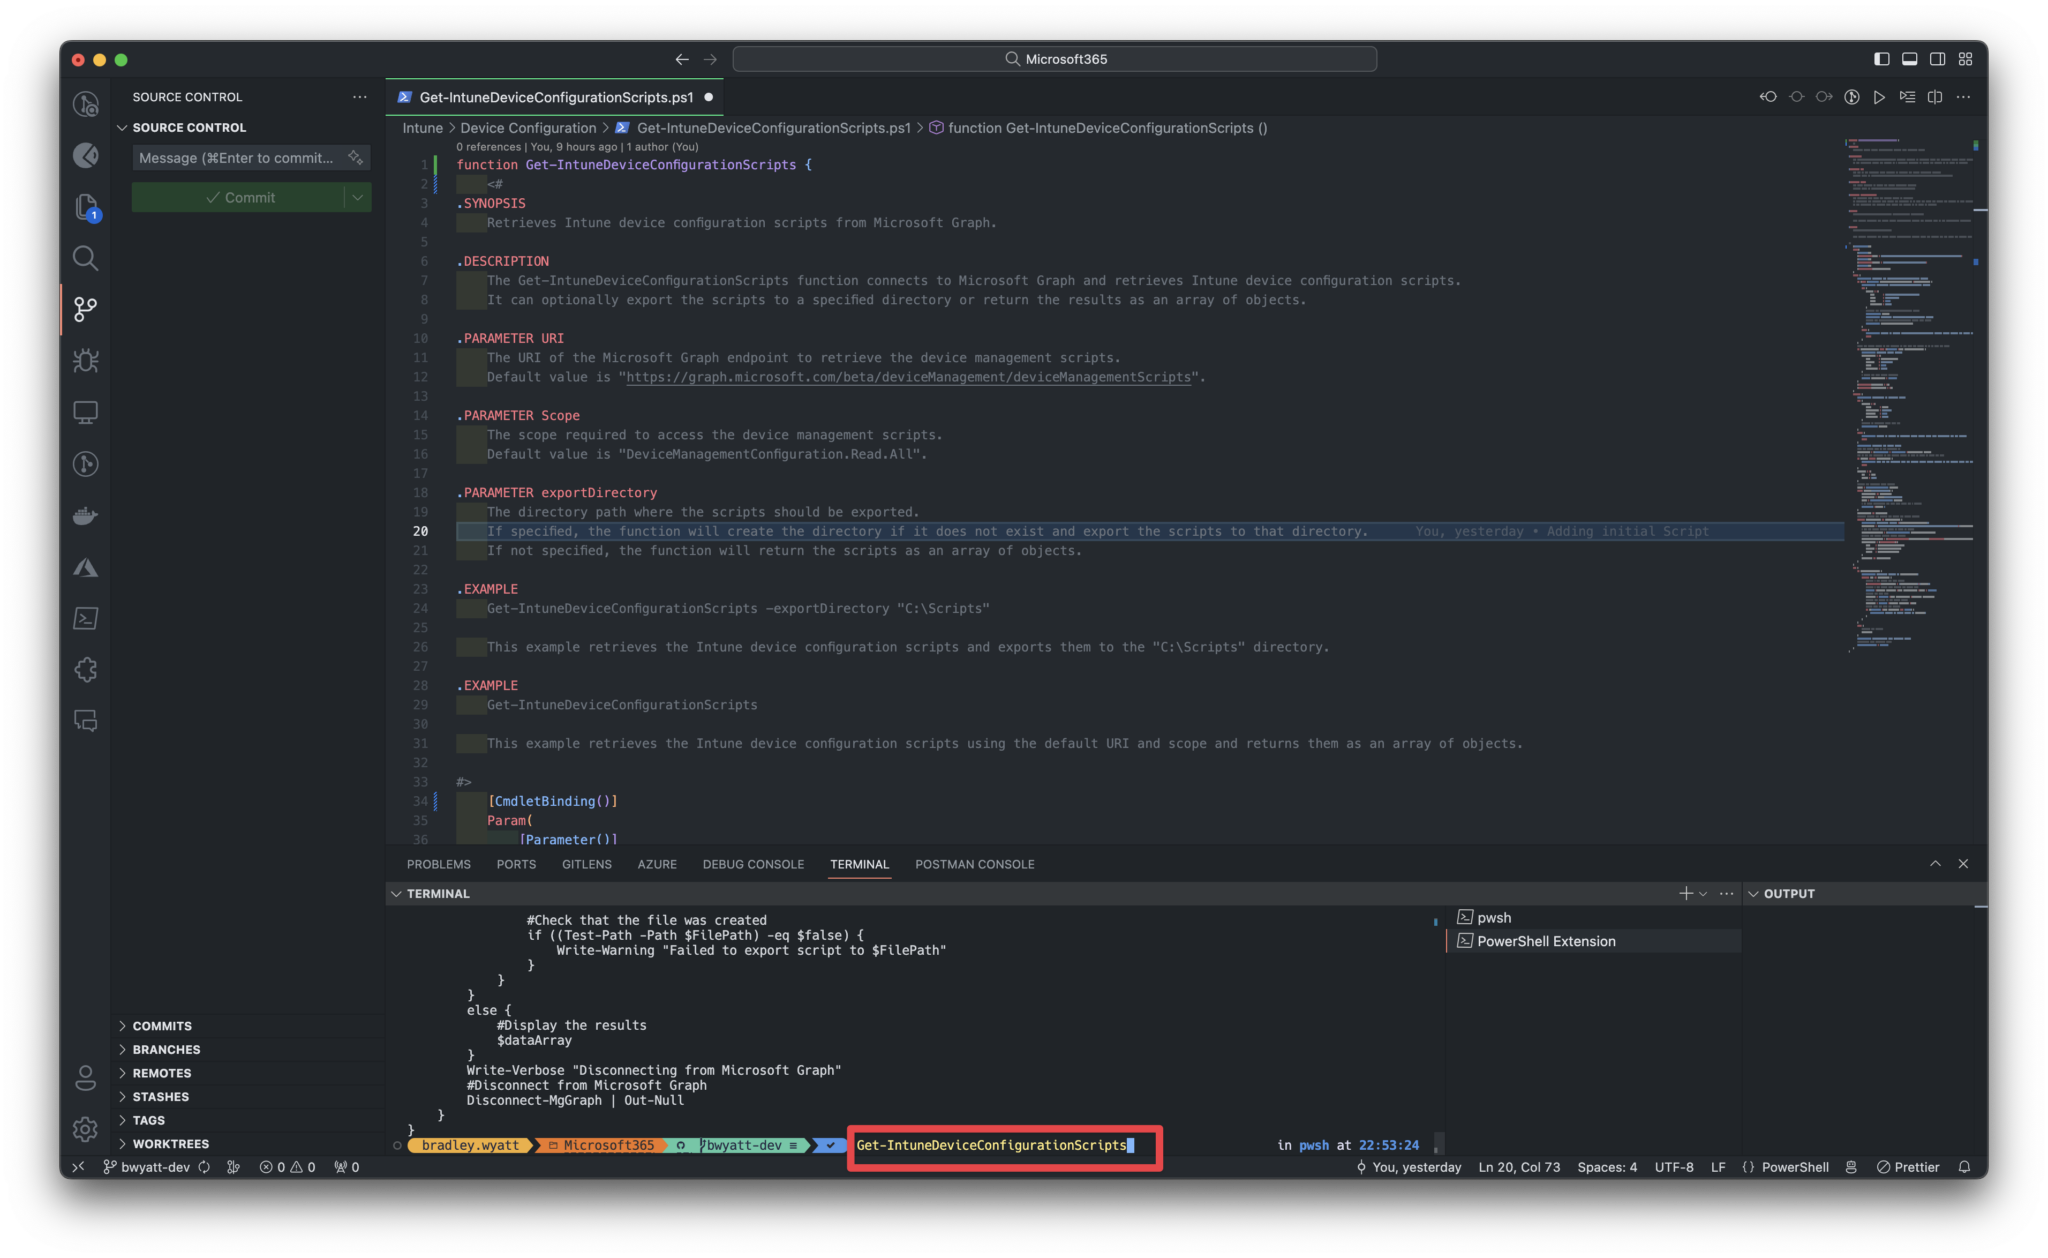
Task: Open the Commit button dropdown arrow
Action: tap(358, 198)
